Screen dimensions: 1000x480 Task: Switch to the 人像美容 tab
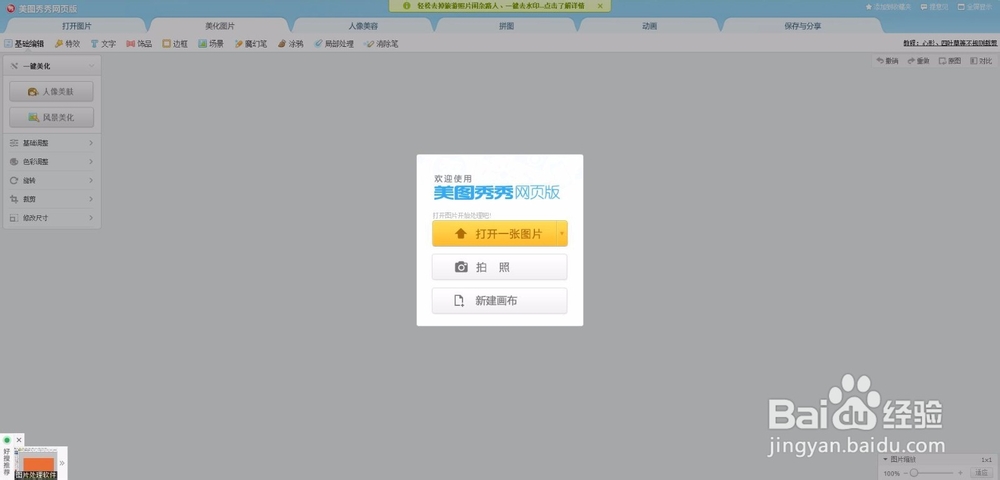(363, 26)
